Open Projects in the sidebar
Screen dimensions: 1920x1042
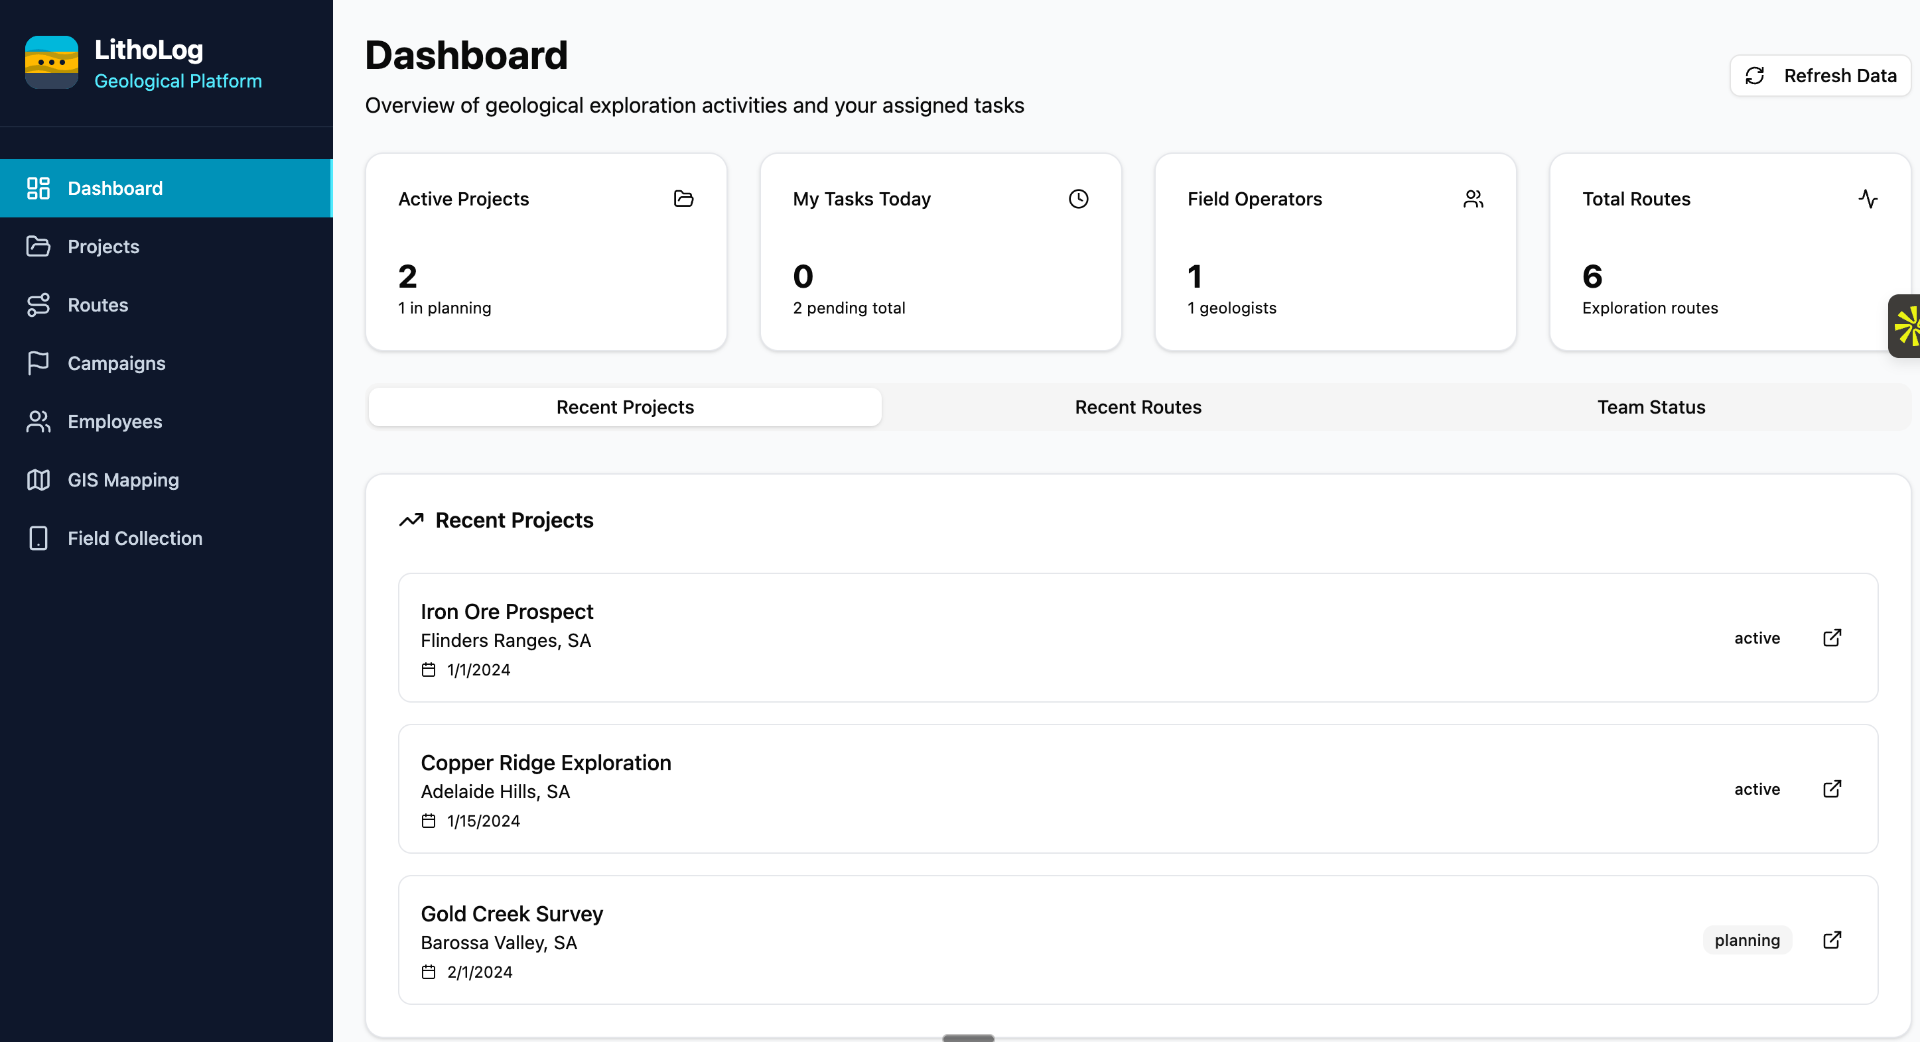click(103, 247)
